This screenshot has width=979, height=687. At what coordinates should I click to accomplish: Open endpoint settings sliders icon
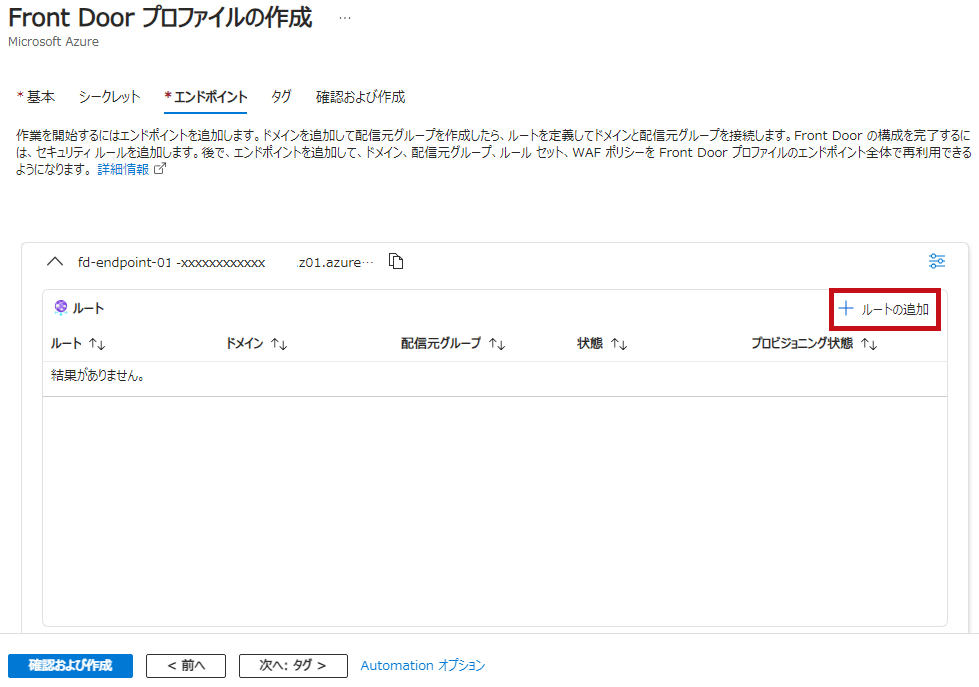click(x=937, y=261)
